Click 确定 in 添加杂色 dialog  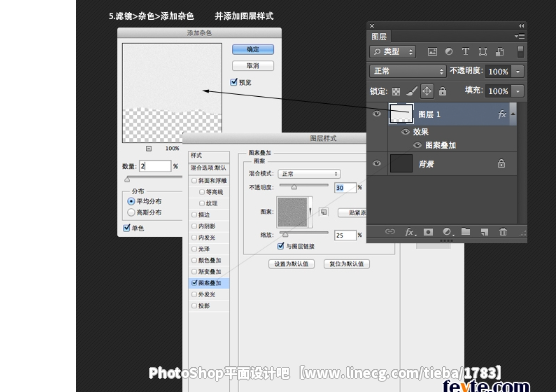point(253,49)
